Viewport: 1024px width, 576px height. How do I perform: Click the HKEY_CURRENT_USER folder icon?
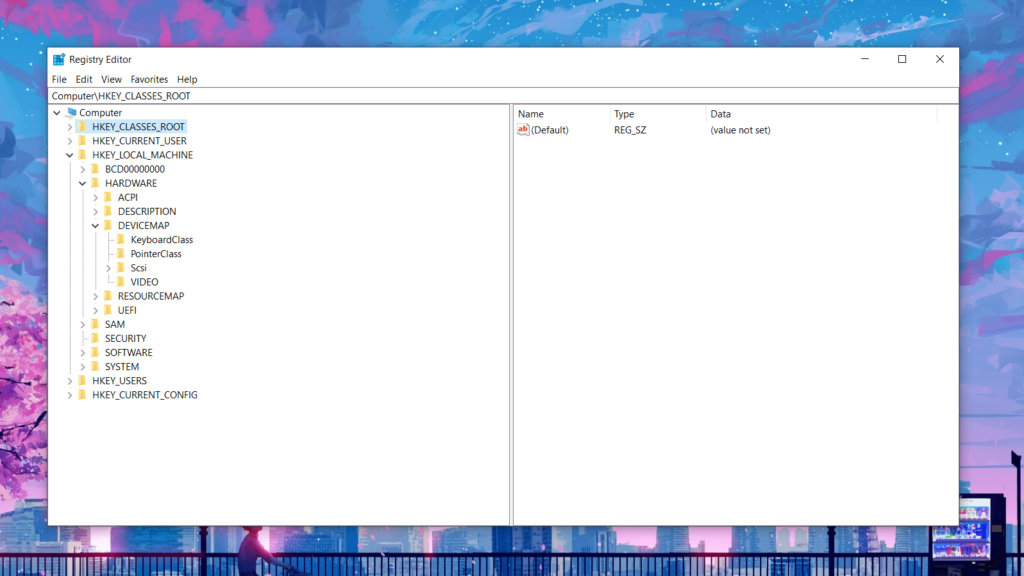point(82,140)
